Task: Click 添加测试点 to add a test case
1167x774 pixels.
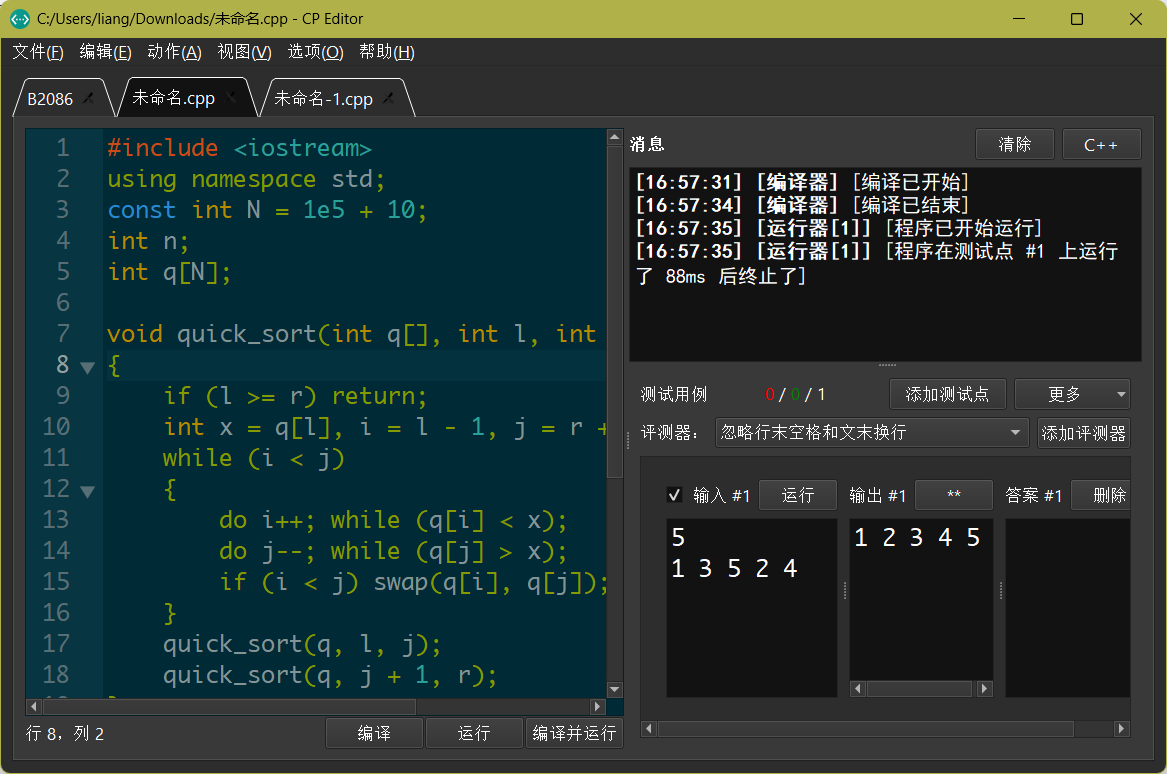Action: click(947, 394)
